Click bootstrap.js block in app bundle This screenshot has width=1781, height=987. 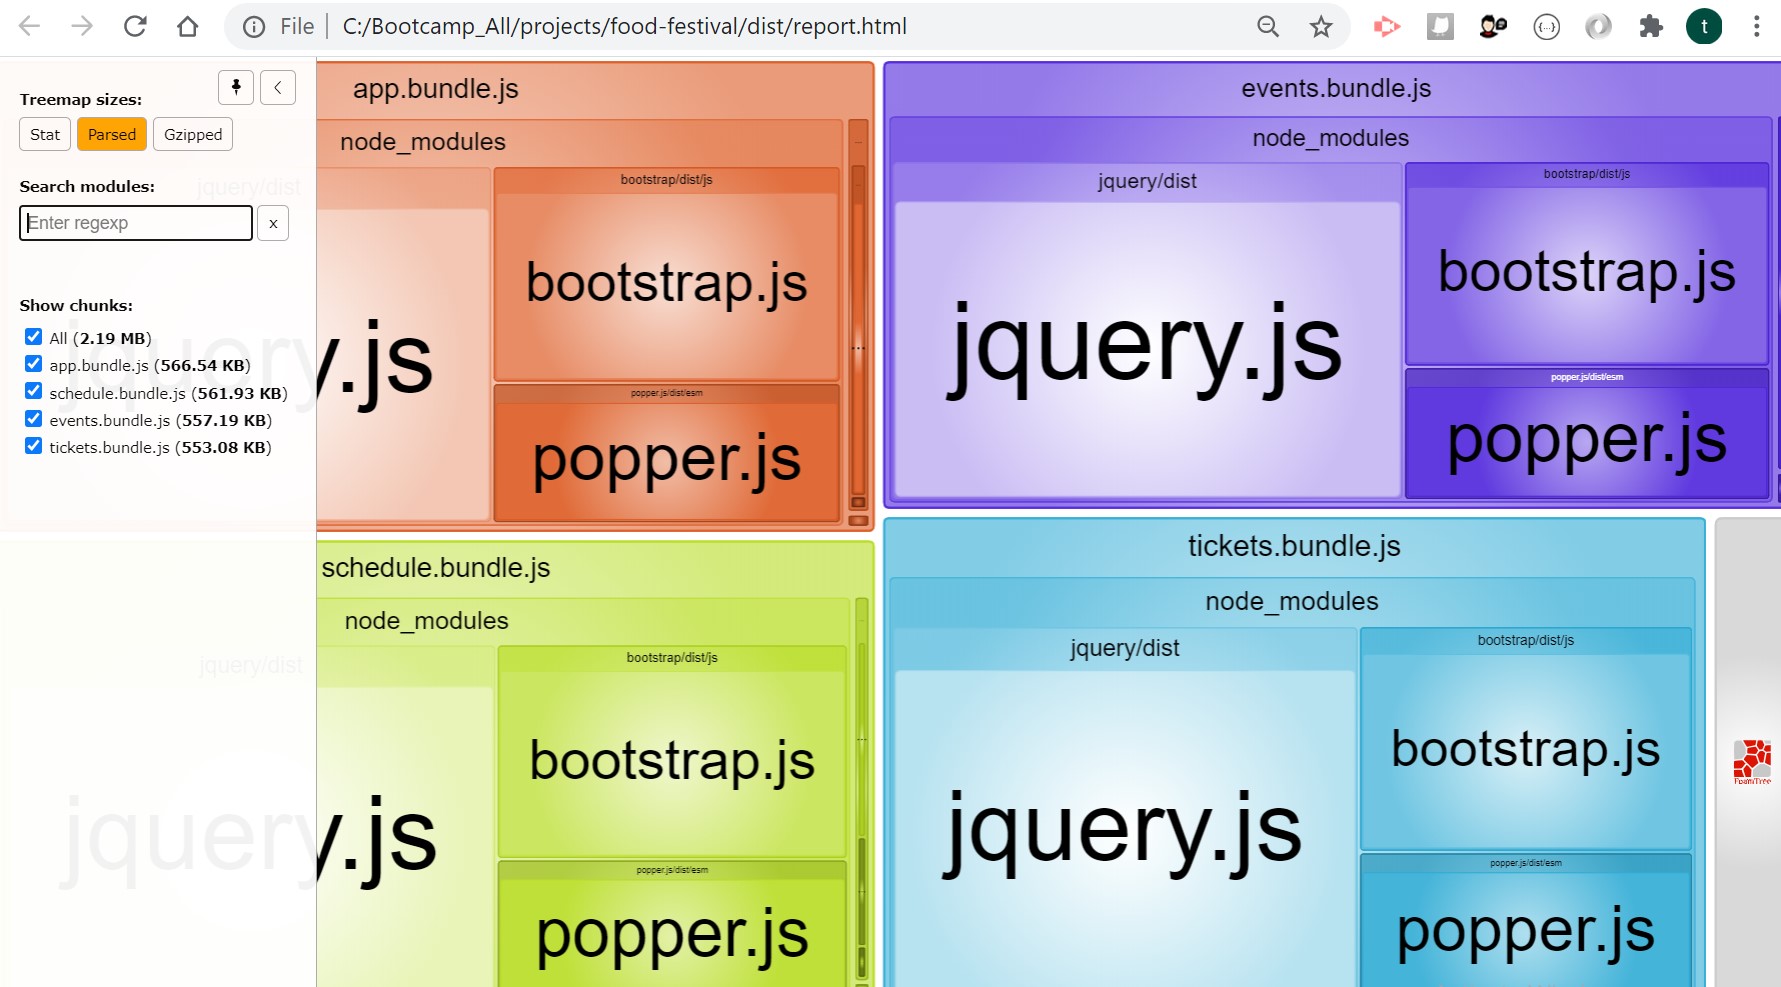pyautogui.click(x=667, y=285)
